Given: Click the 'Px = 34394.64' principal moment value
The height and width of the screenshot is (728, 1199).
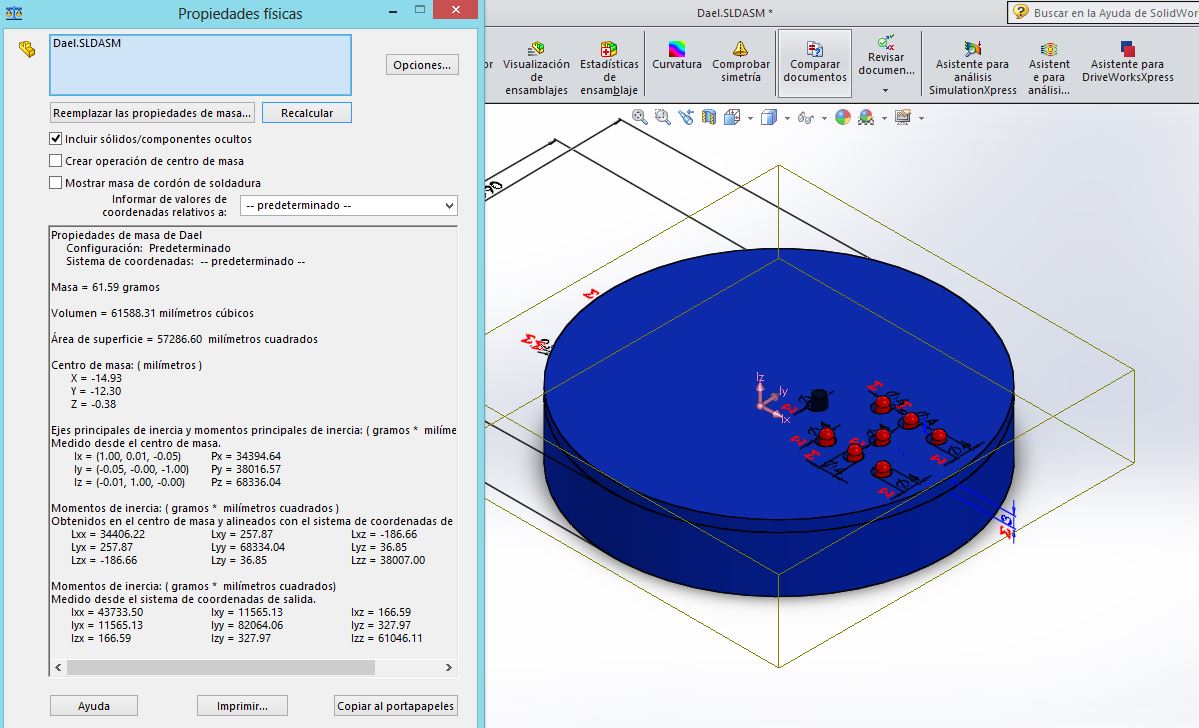Looking at the screenshot, I should [246, 456].
